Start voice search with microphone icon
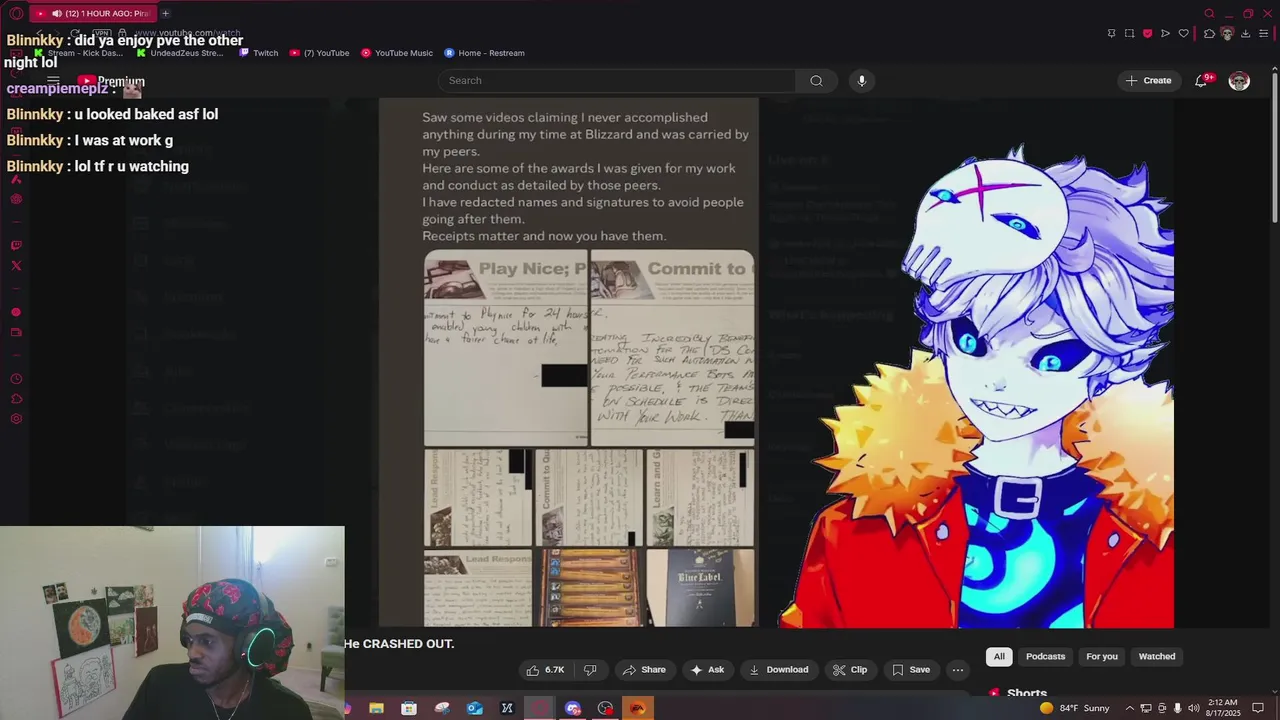This screenshot has width=1280, height=720. (x=862, y=80)
